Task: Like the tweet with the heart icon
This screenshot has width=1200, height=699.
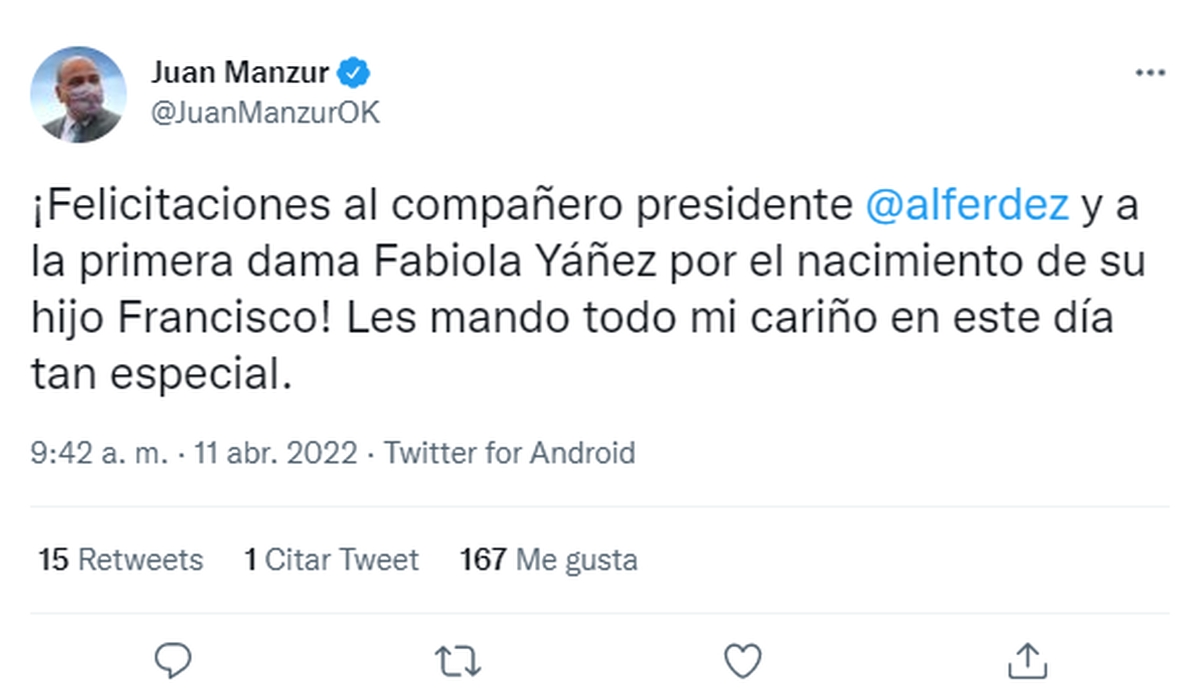Action: pos(742,660)
